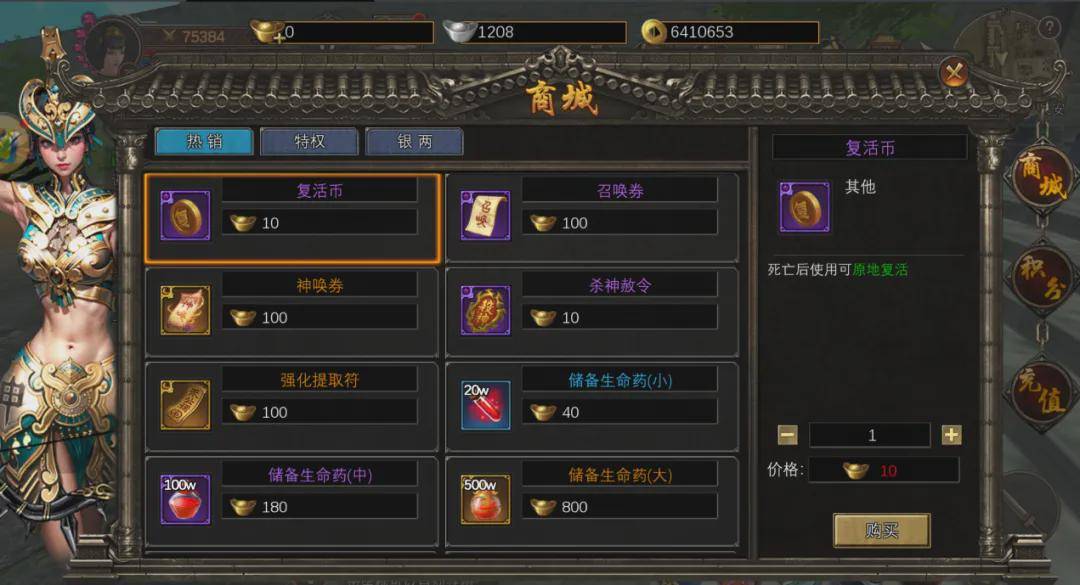1080x585 pixels.
Task: Choose the 100w medium health potion icon
Action: coord(185,500)
